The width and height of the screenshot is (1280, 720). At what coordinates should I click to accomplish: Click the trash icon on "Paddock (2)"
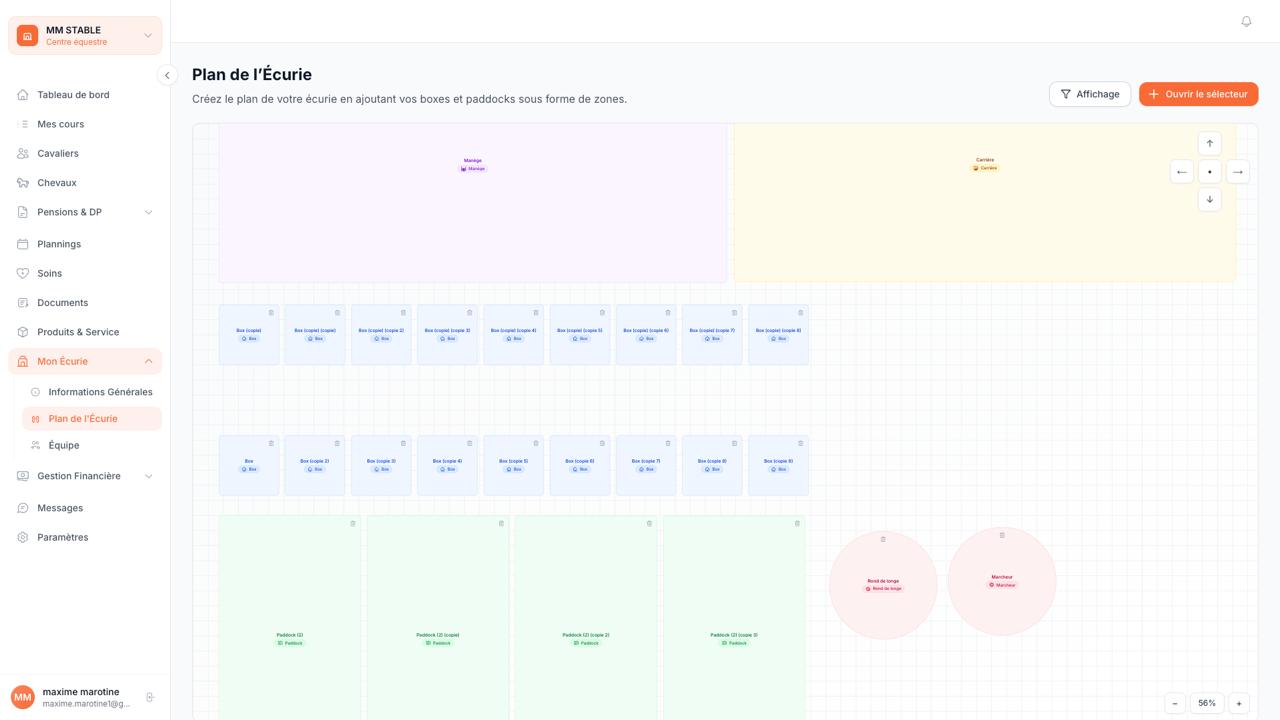[352, 522]
